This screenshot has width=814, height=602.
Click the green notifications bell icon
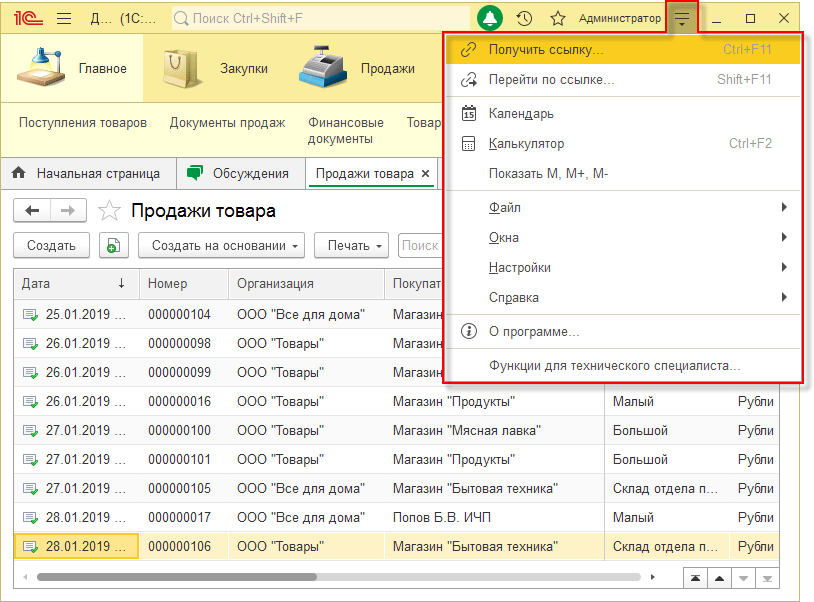[490, 18]
